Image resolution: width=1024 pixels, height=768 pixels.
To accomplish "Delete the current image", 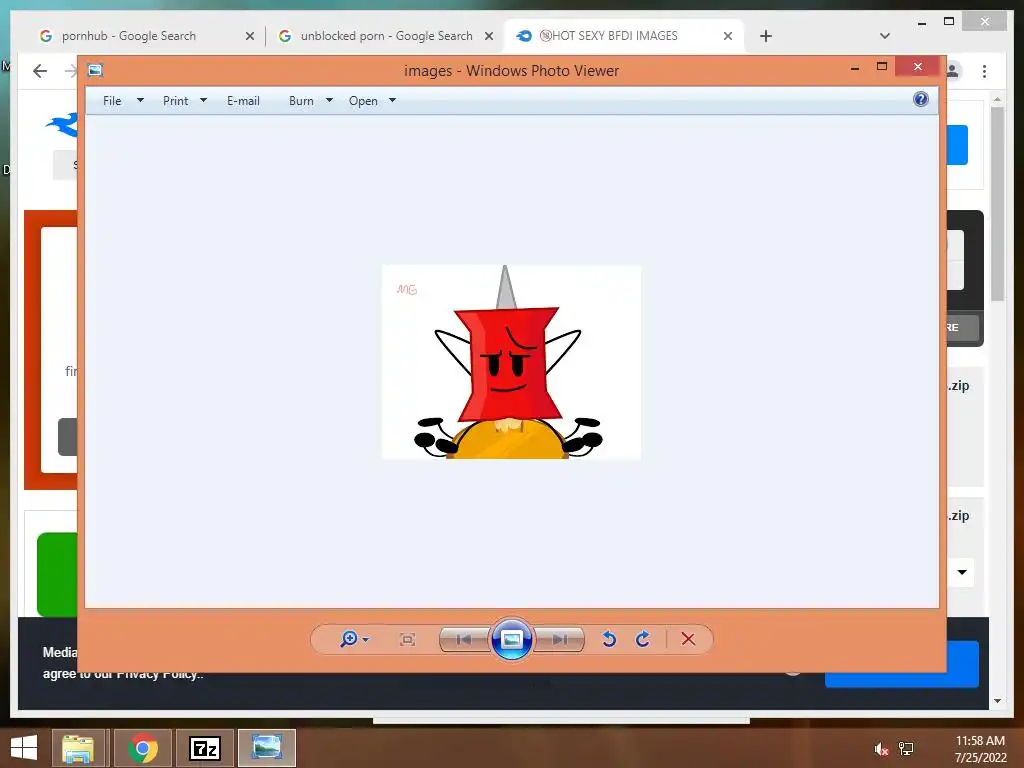I will point(688,639).
